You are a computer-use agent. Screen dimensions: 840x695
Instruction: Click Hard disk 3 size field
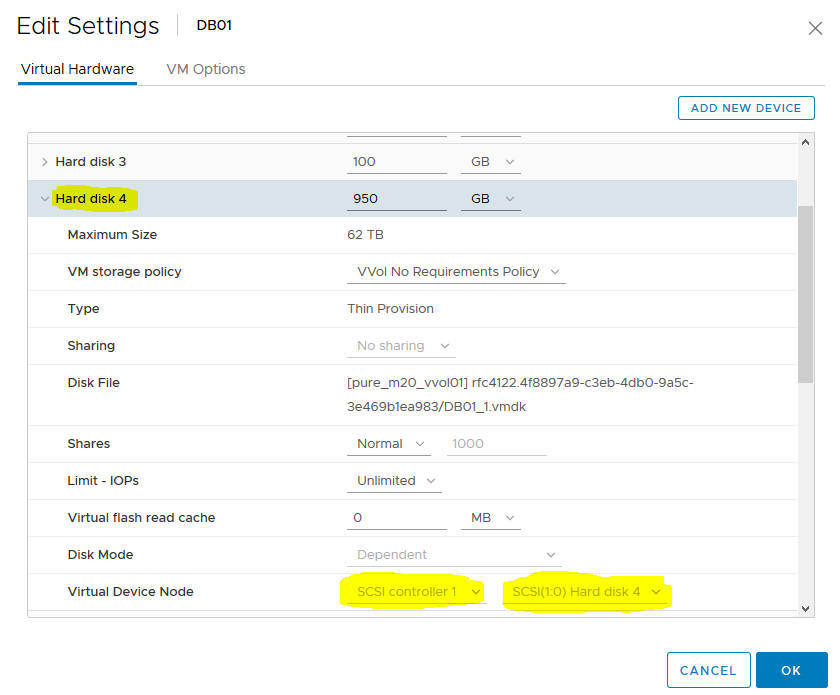click(396, 162)
